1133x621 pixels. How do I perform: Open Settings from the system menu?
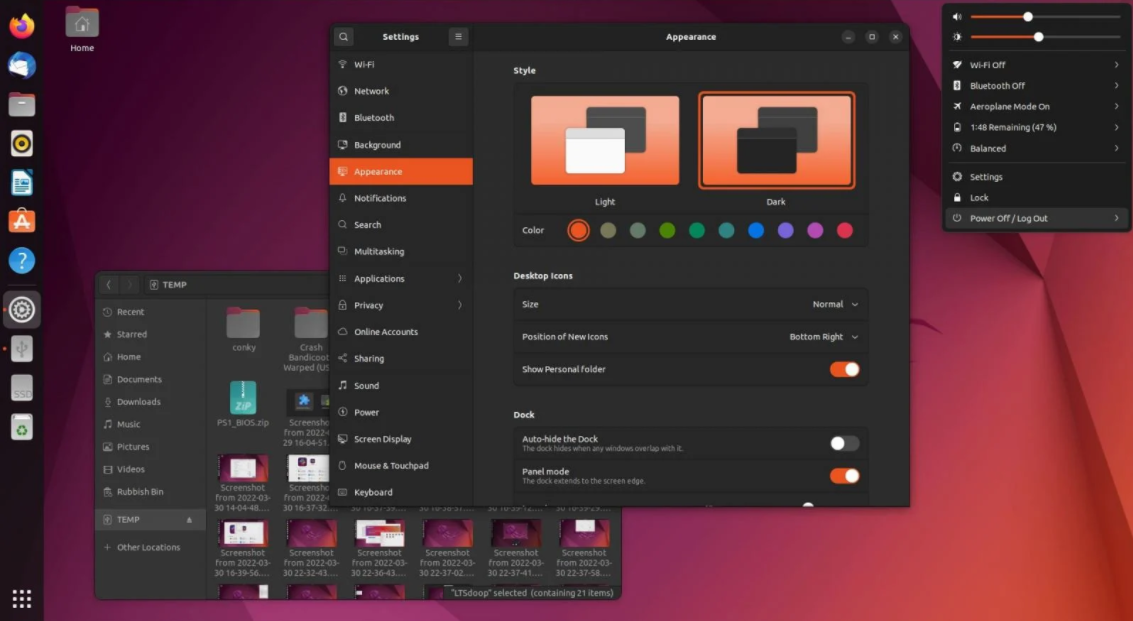(1036, 176)
